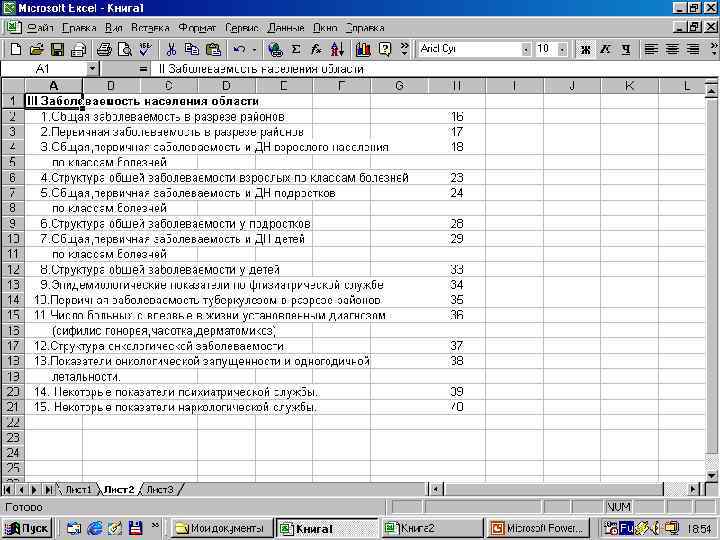Open the Office Assistant help icon
This screenshot has height=540, width=720.
(385, 49)
